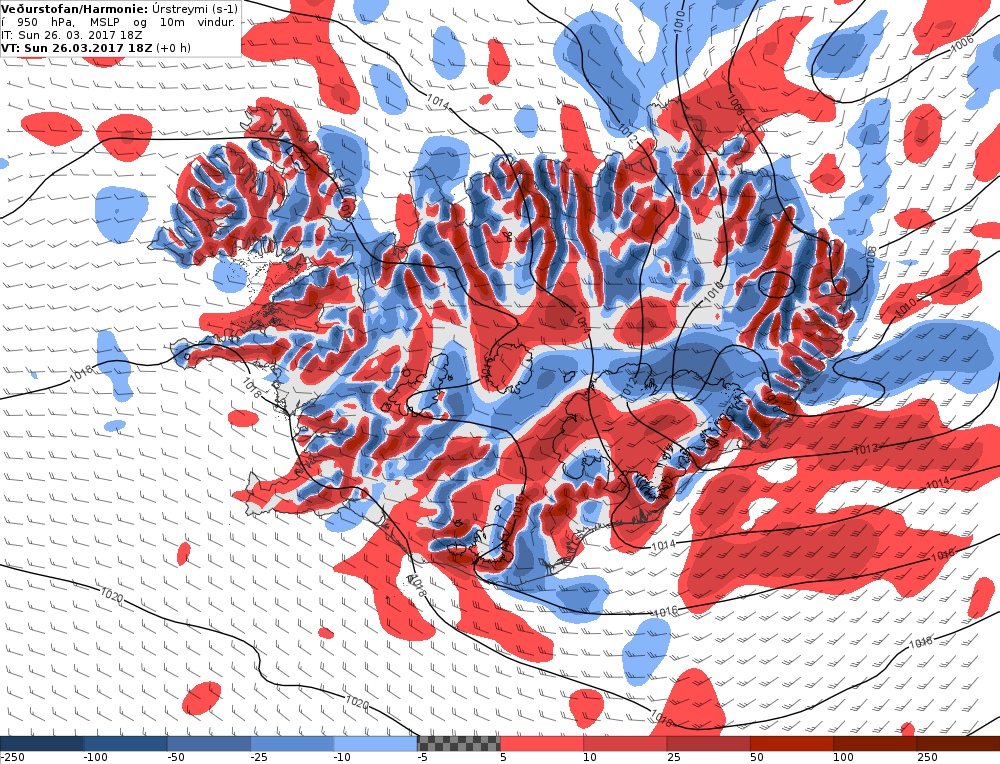Viewport: 1000px width, 764px height.
Task: Click the positive '50' color bar label
Action: coord(756,758)
